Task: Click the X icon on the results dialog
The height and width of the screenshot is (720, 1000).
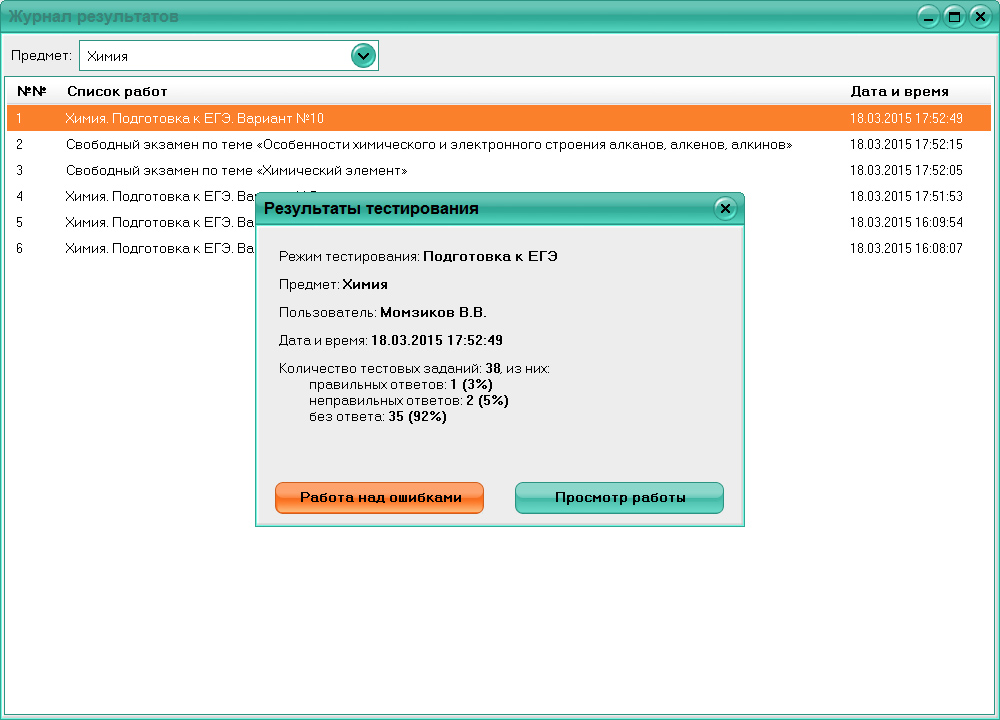Action: click(725, 208)
